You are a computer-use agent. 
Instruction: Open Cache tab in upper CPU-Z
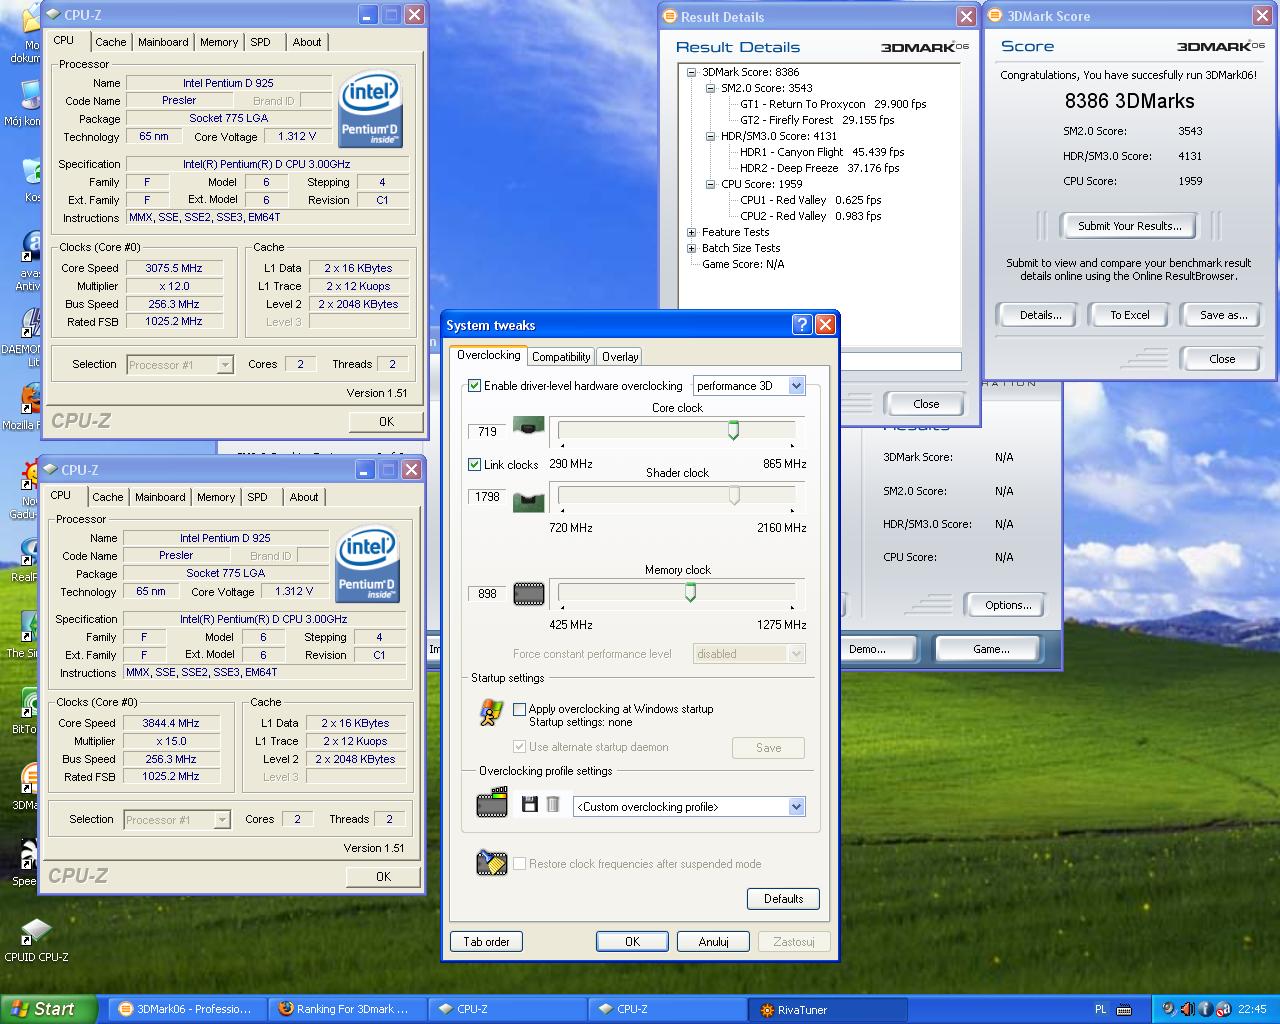point(111,42)
